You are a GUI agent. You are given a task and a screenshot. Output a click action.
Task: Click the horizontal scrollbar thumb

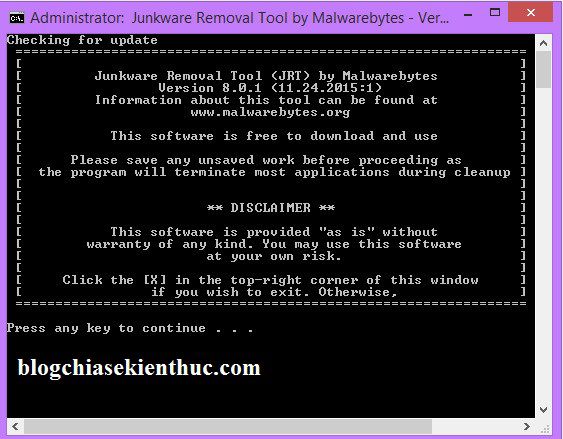[228, 426]
